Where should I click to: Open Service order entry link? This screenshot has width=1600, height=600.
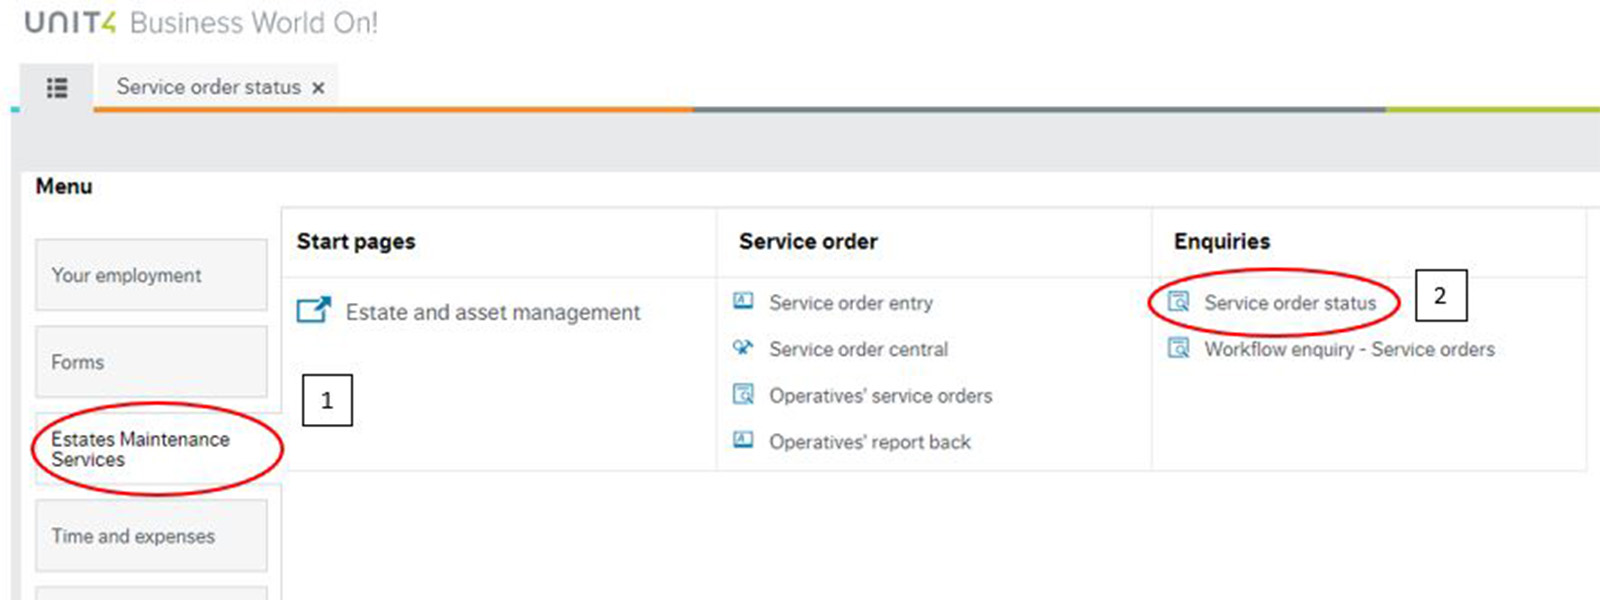(850, 303)
